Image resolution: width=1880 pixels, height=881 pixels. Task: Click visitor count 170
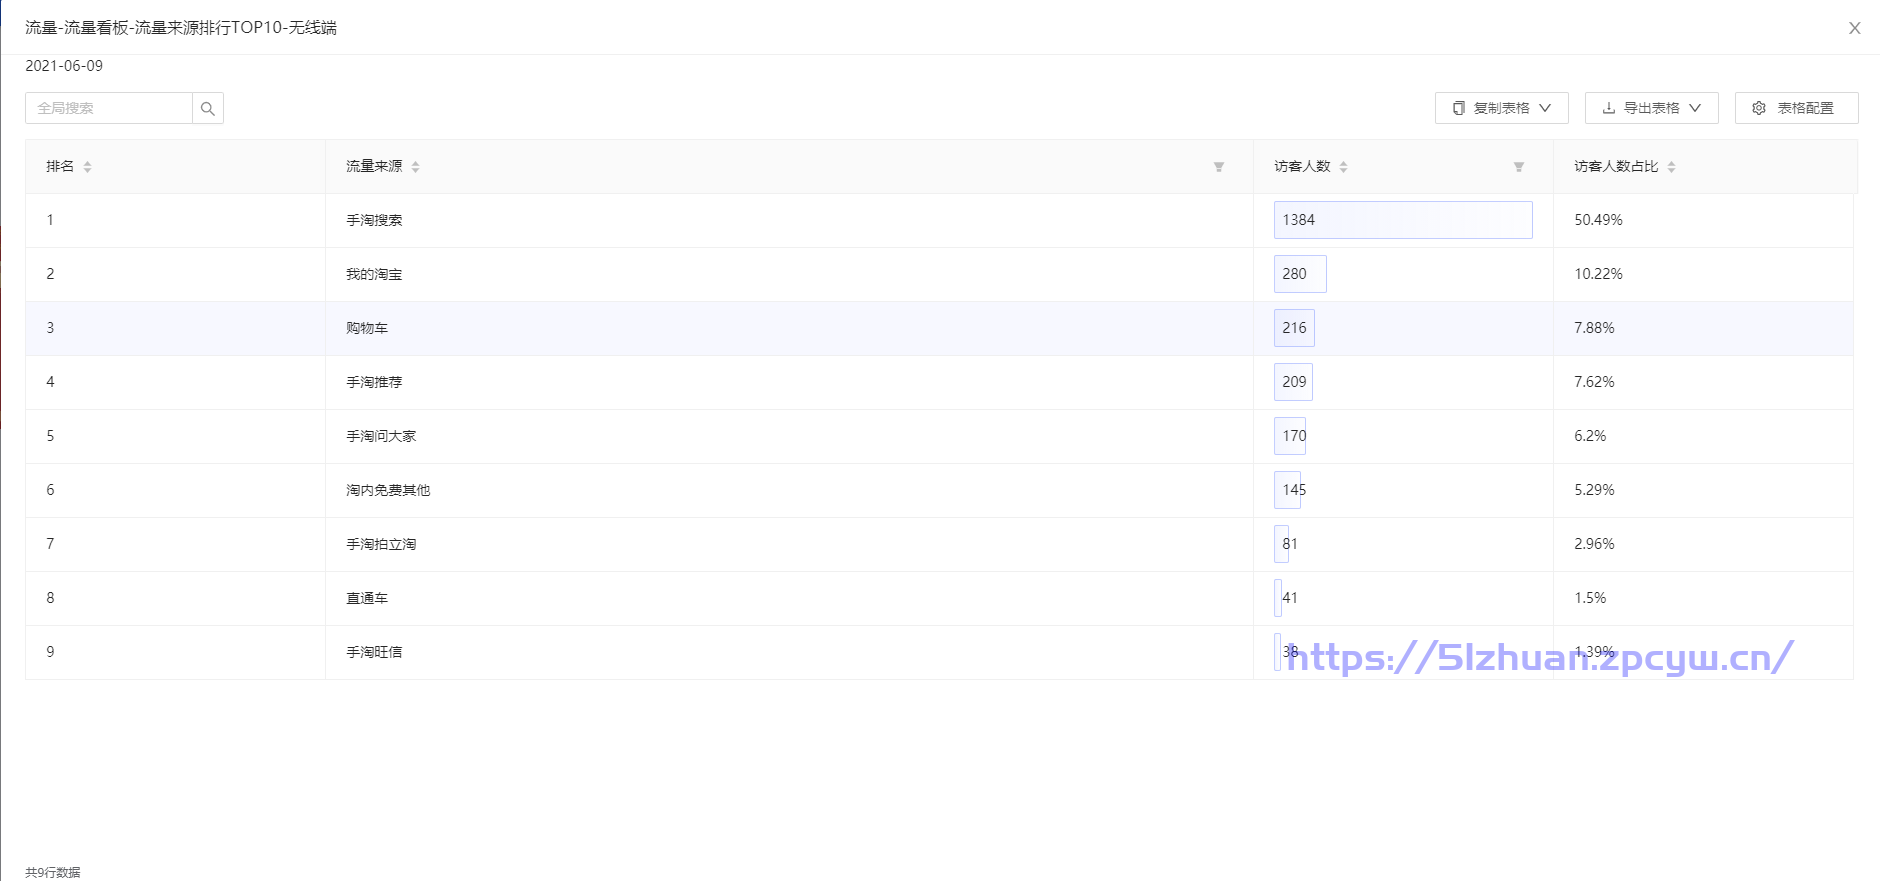[1294, 436]
